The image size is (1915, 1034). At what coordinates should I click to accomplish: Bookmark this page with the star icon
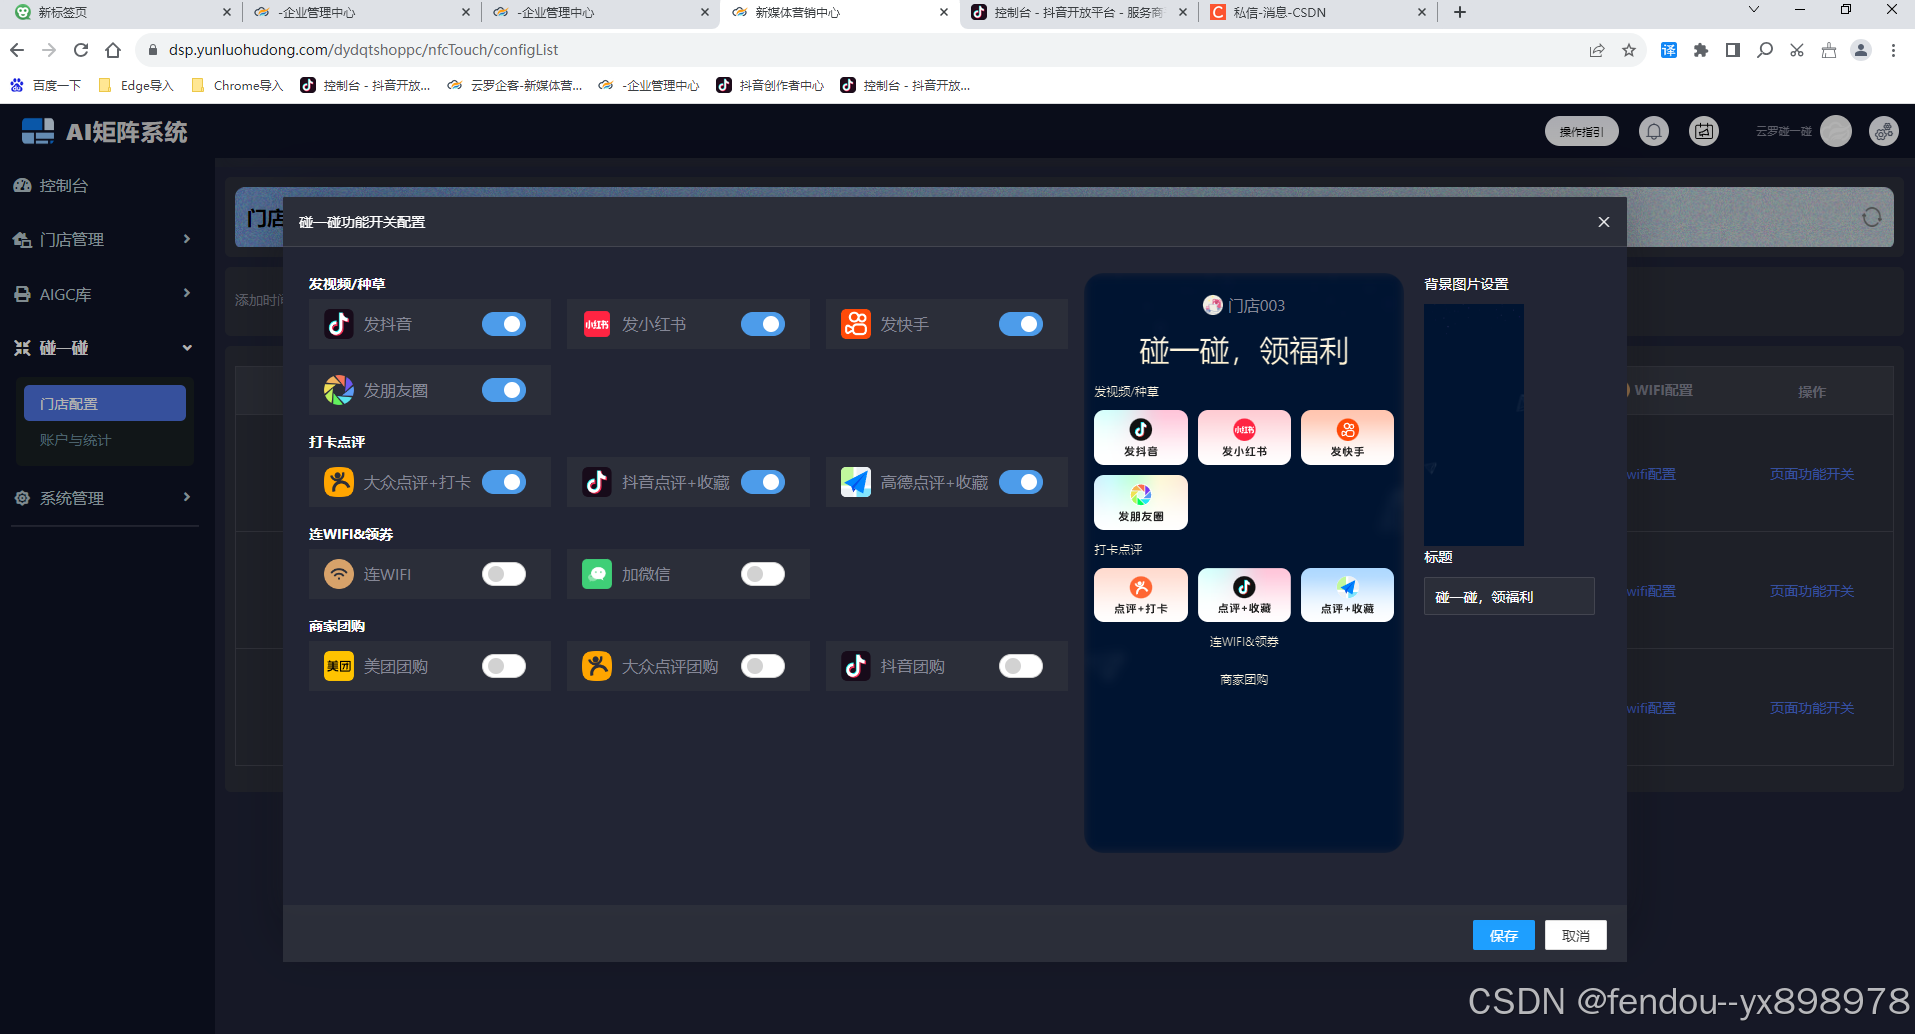coord(1629,50)
